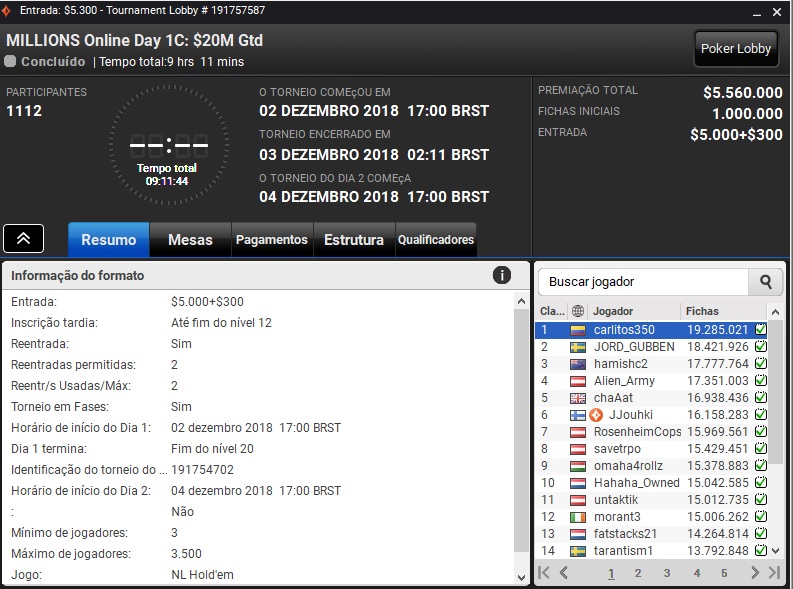Click the grey Concluído status indicator
The height and width of the screenshot is (589, 793).
click(x=10, y=62)
